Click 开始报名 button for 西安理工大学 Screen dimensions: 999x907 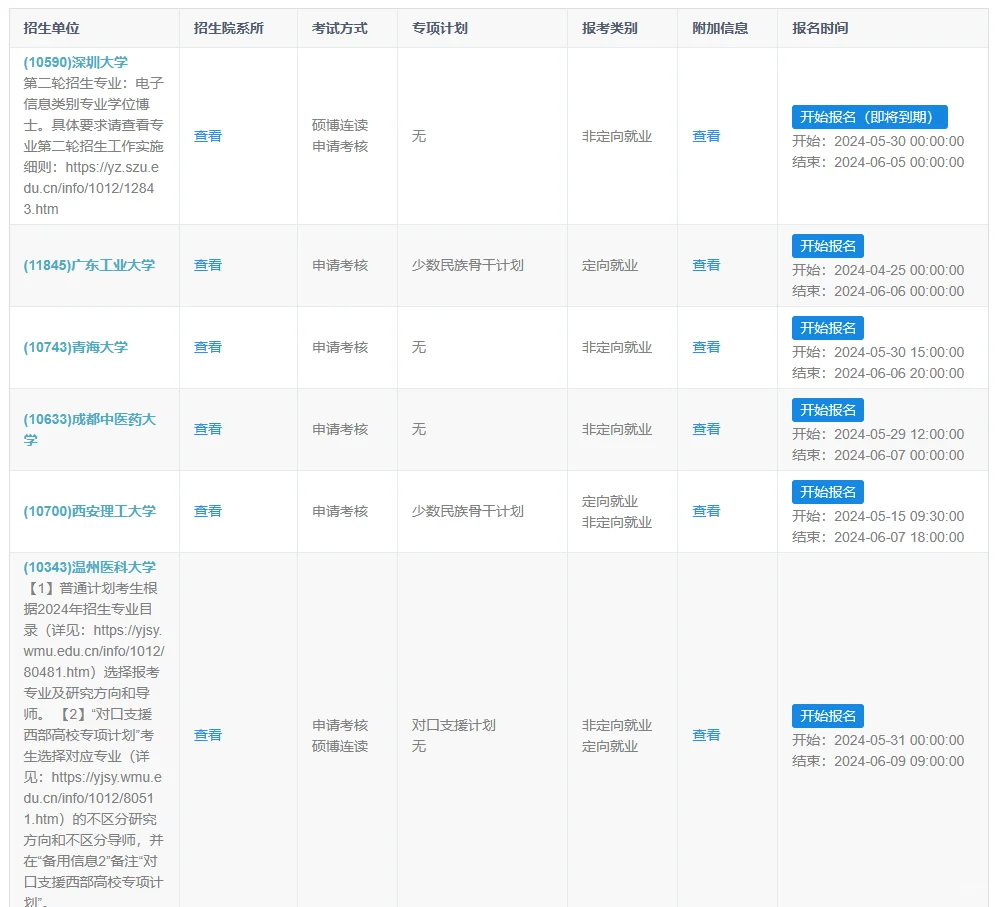coord(828,492)
